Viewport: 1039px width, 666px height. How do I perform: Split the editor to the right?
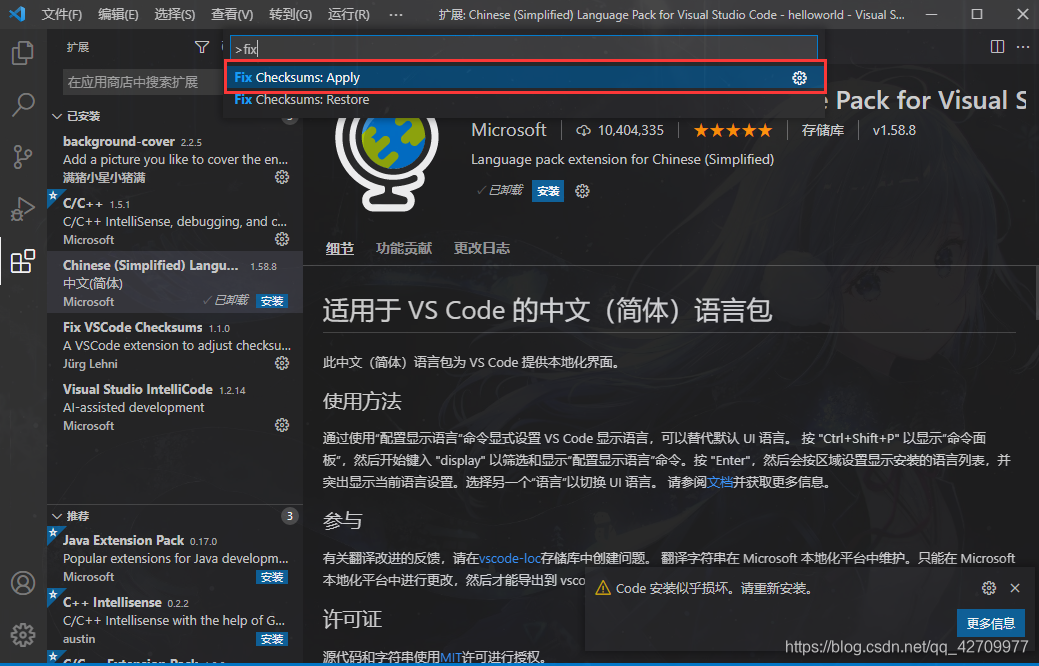pos(997,46)
